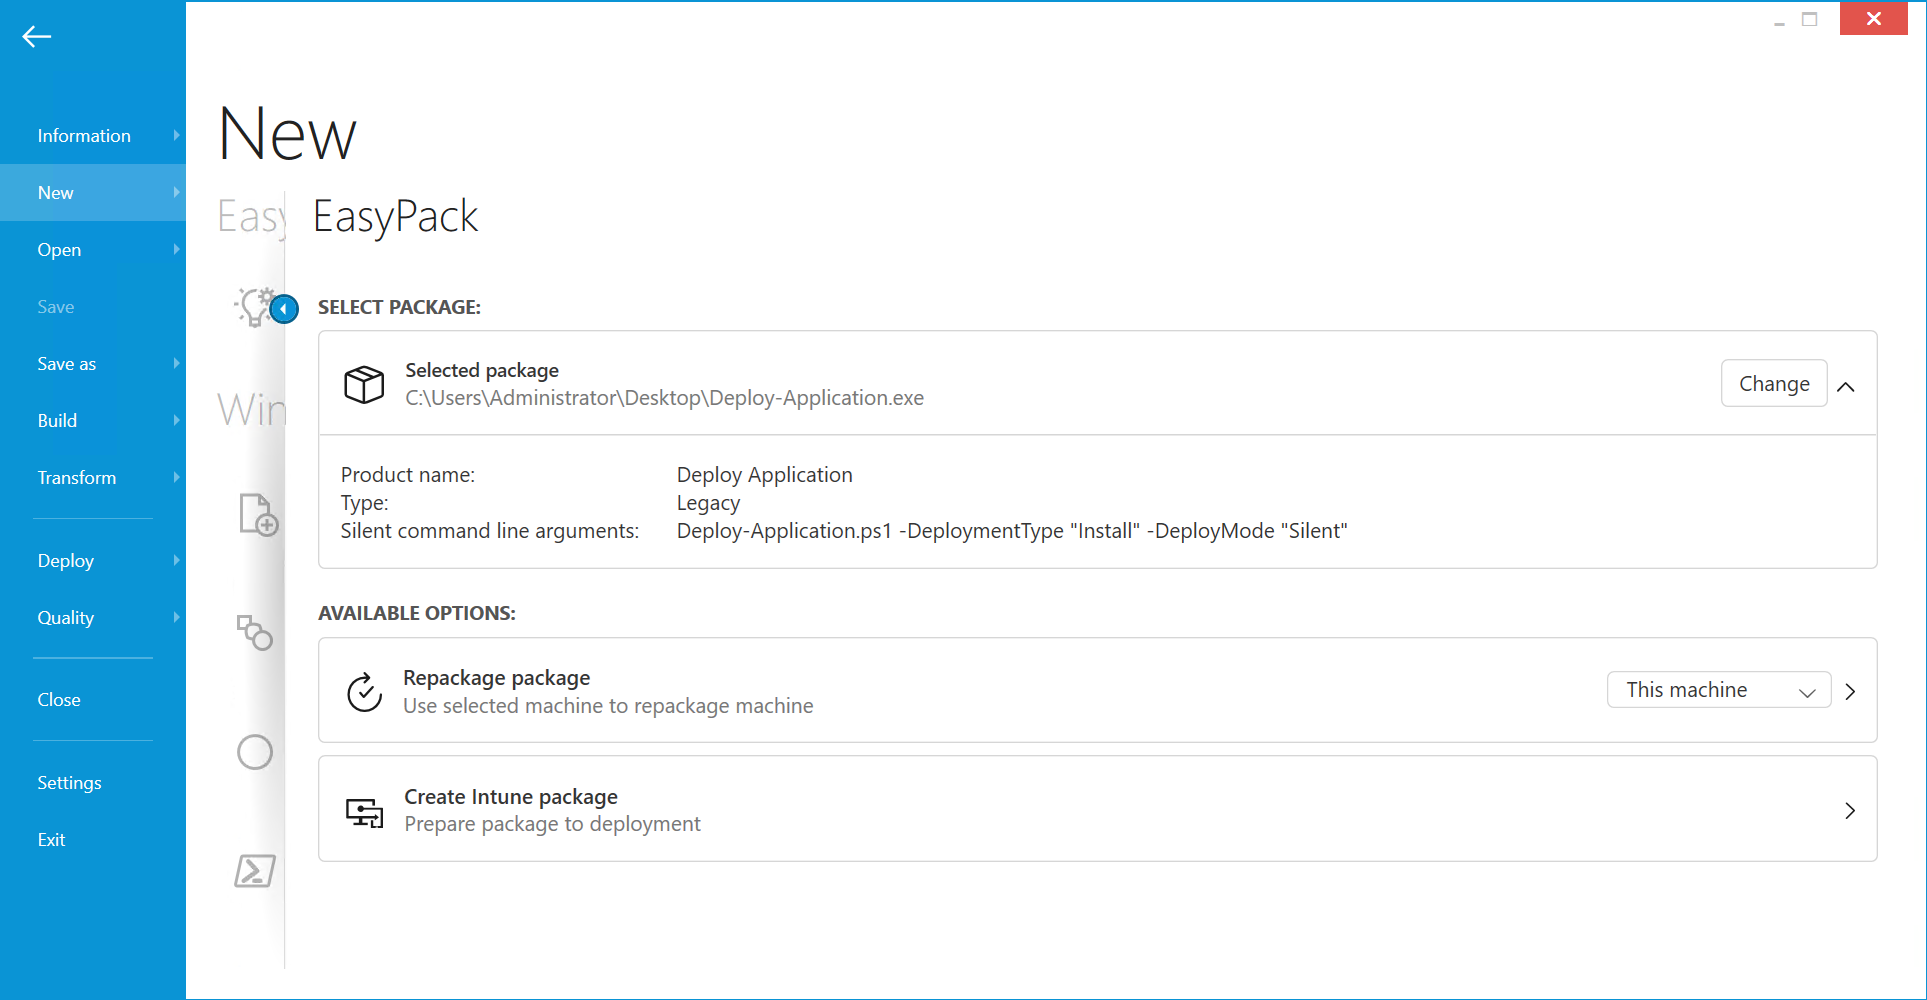The image size is (1927, 1000).
Task: Open Settings from the sidebar
Action: pyautogui.click(x=69, y=782)
